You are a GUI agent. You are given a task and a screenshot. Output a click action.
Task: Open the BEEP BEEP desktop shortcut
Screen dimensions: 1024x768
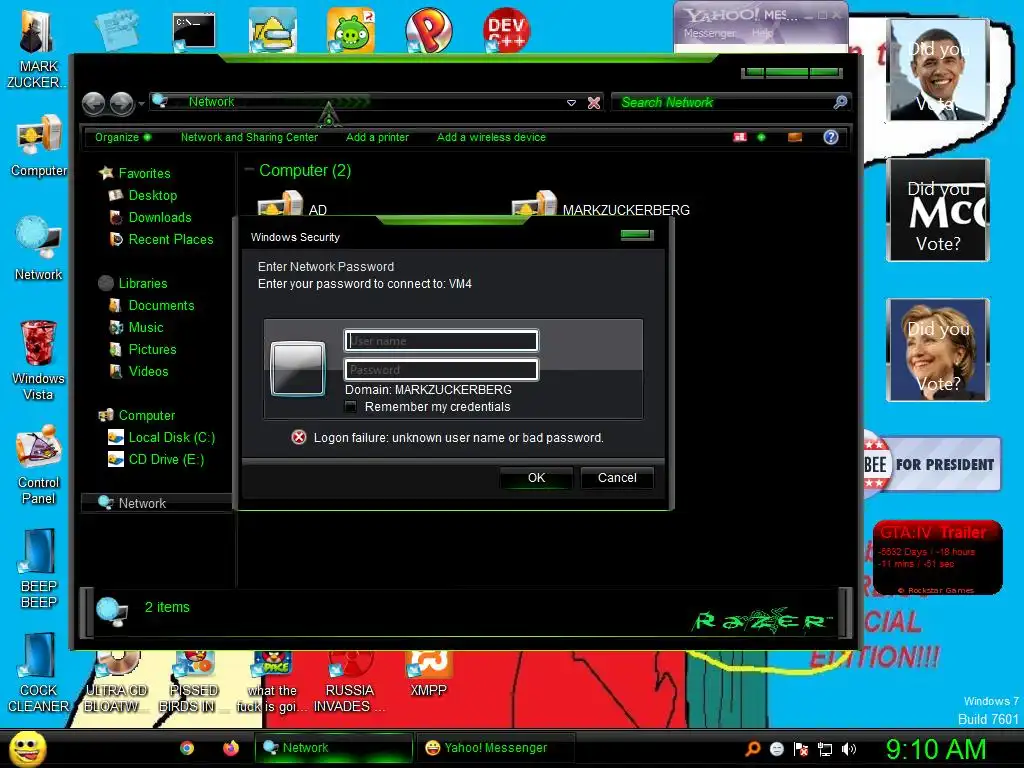click(x=39, y=568)
